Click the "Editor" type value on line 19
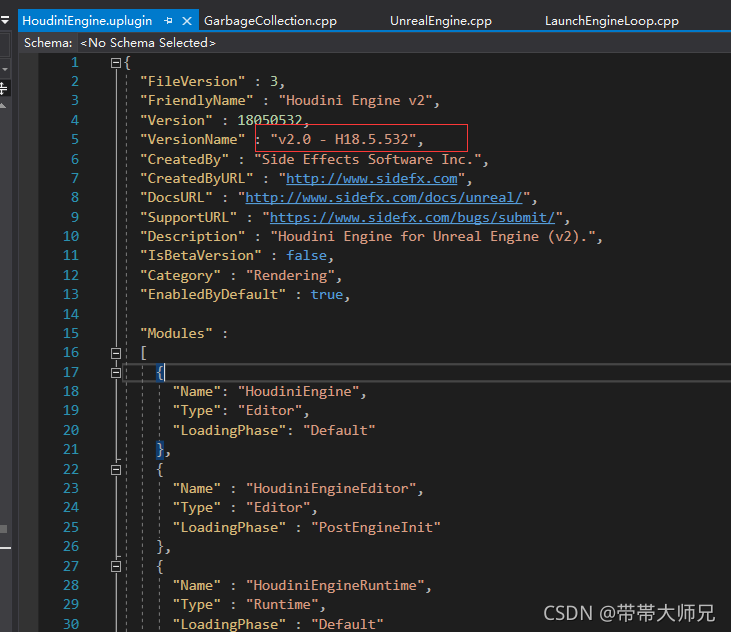The width and height of the screenshot is (731, 632). (x=270, y=411)
